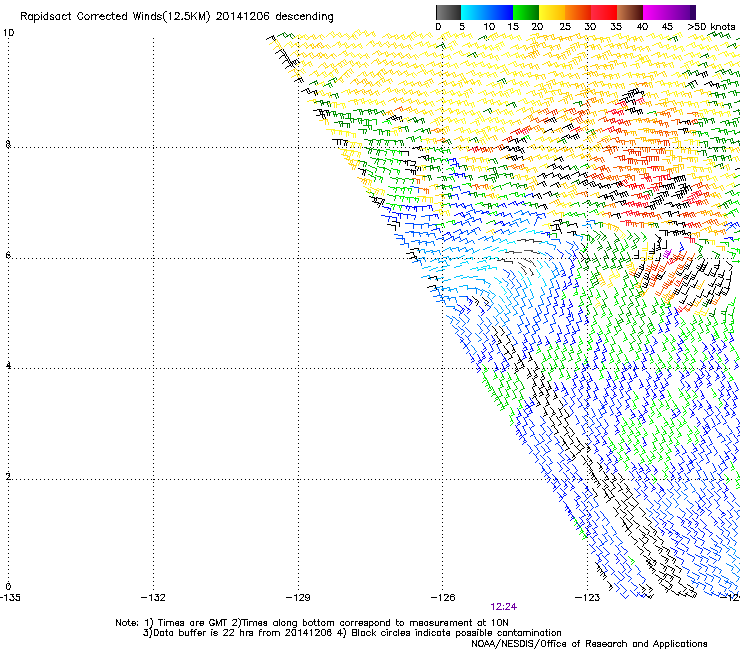Click the 6 latitude axis label
This screenshot has height=650, width=740.
(8, 255)
